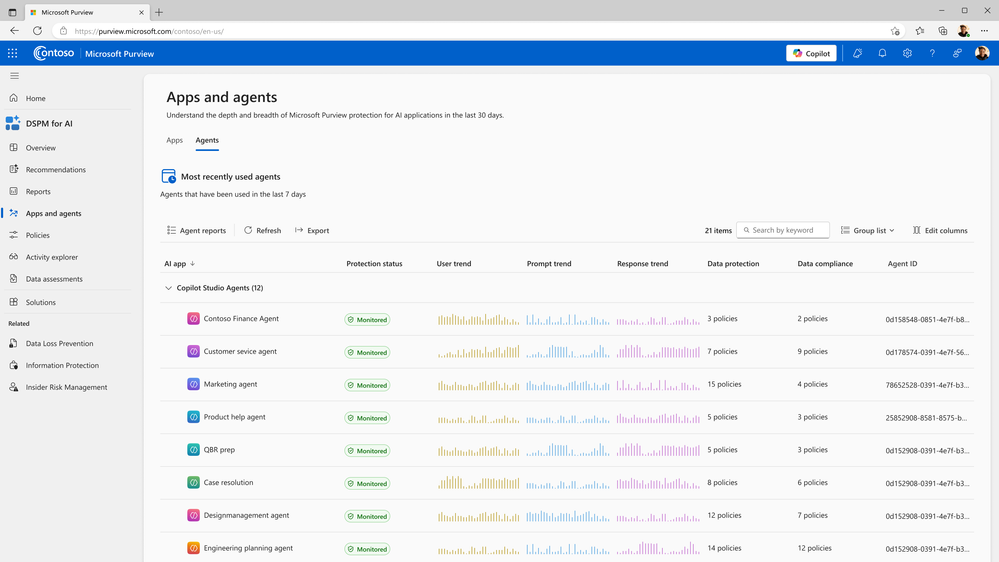This screenshot has width=999, height=562.
Task: Switch to the Apps tab
Action: pos(175,140)
